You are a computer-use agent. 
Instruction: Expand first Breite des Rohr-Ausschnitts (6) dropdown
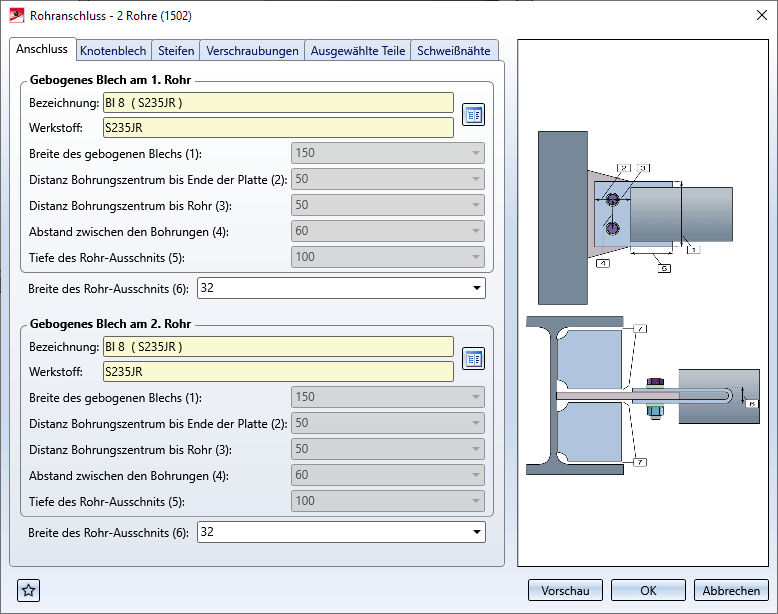(x=475, y=289)
